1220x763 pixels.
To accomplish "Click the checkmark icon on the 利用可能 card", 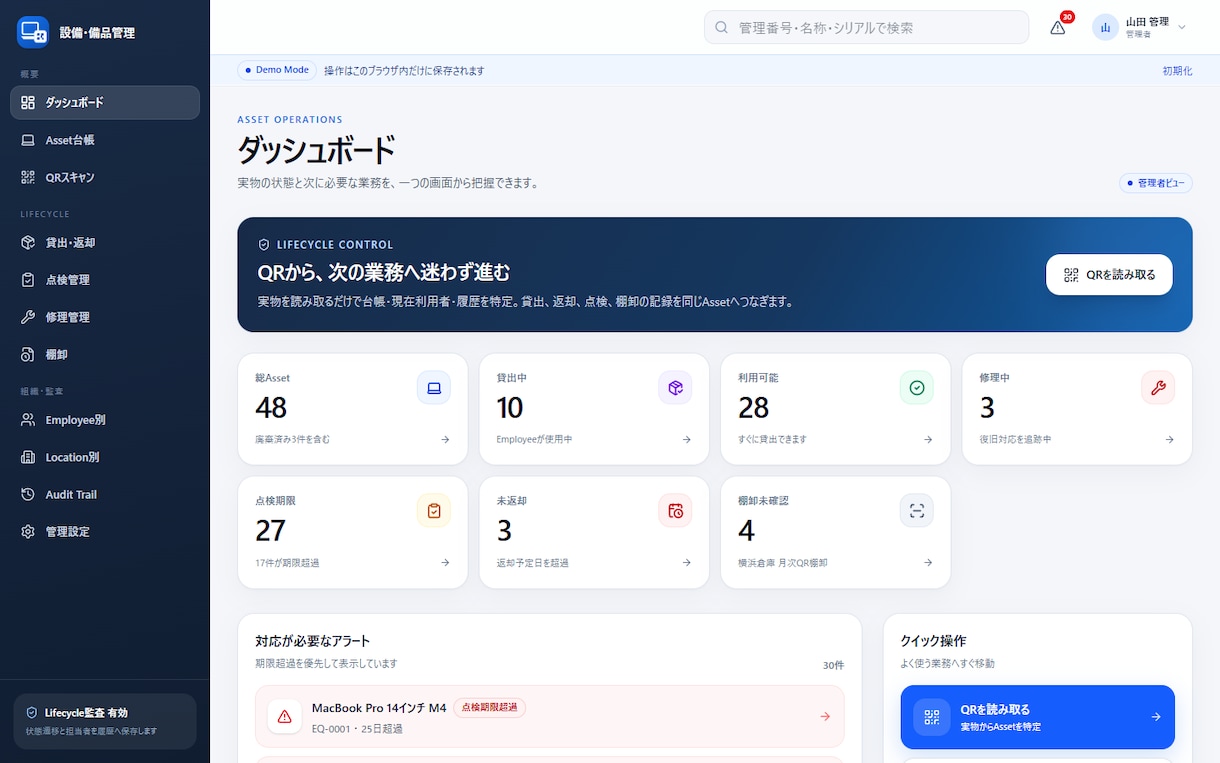I will pos(917,388).
